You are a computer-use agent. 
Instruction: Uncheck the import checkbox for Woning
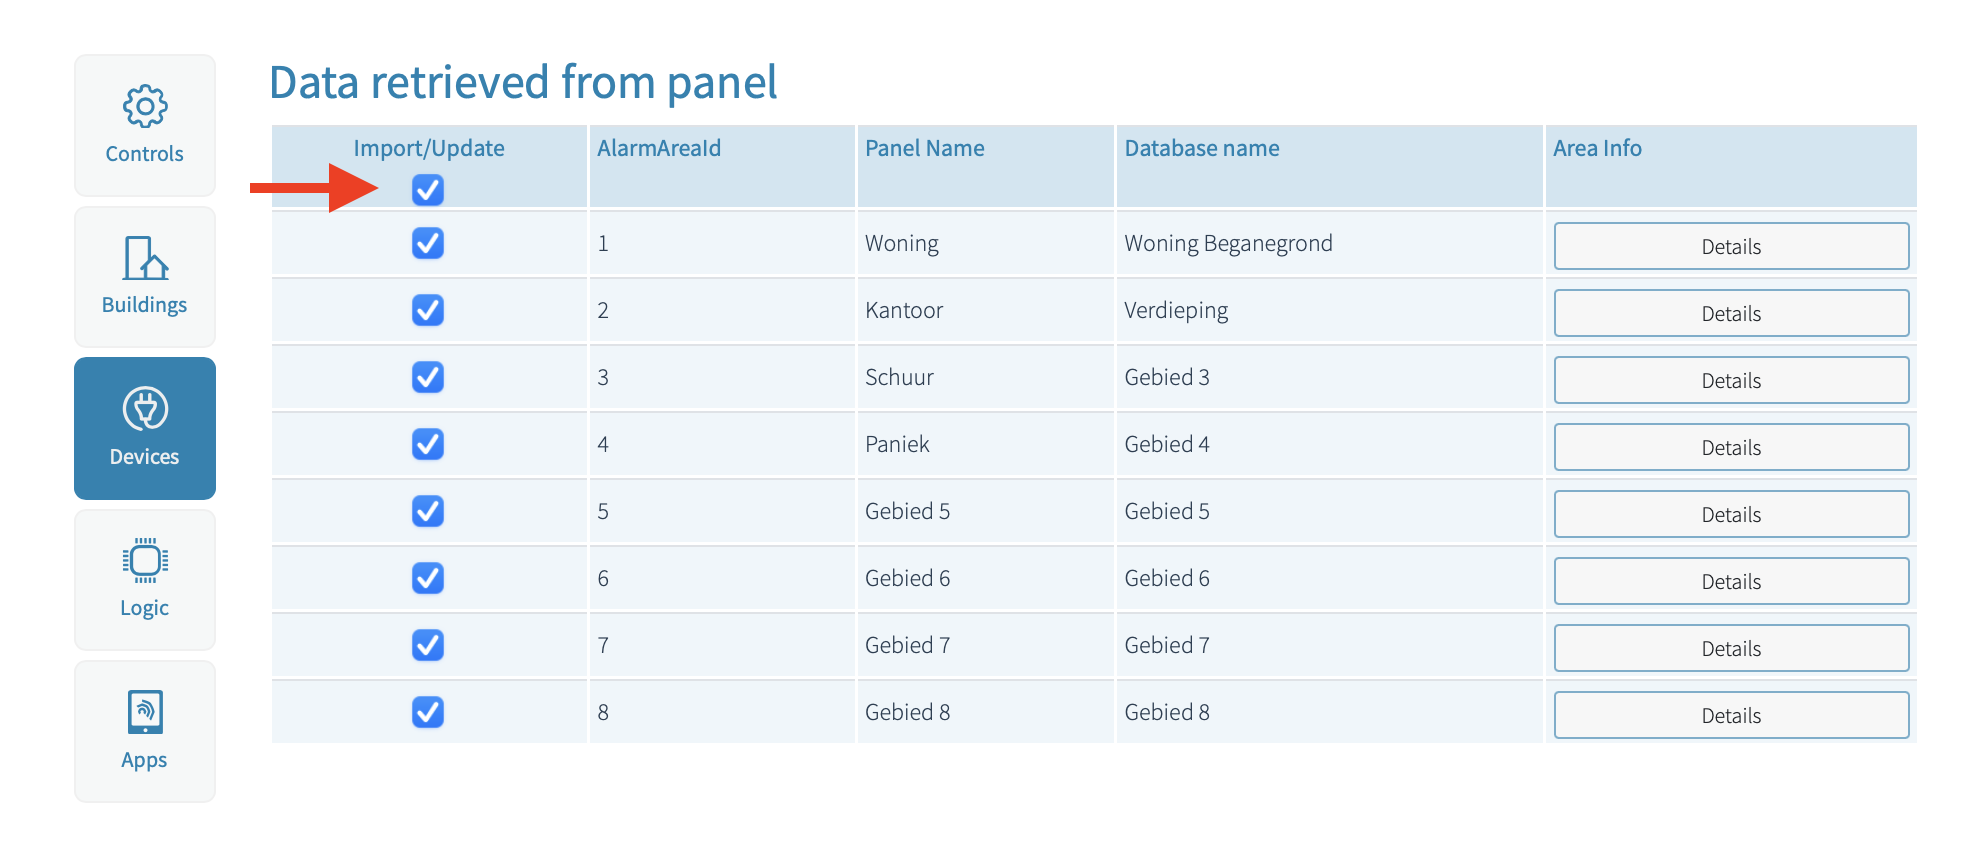(x=428, y=243)
